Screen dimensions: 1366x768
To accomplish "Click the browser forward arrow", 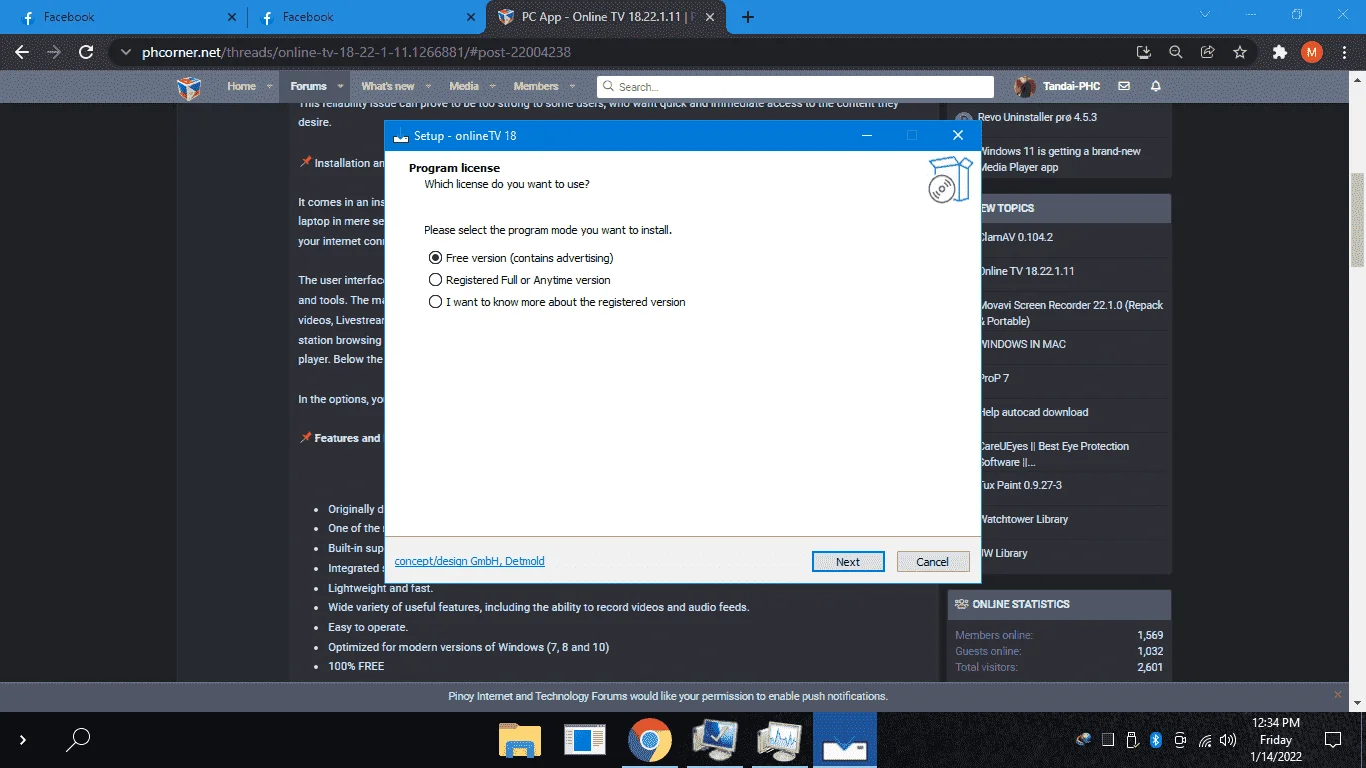I will click(54, 52).
